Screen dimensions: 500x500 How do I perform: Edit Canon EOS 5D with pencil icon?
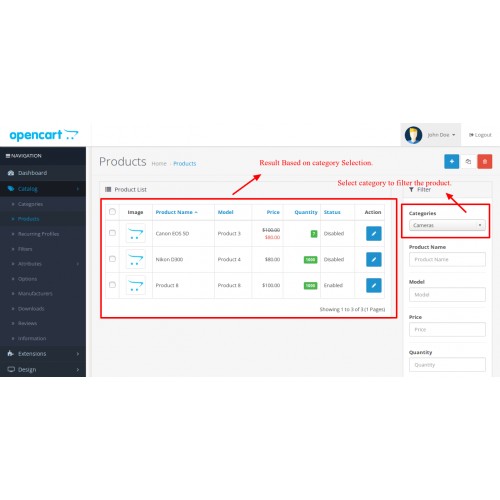click(374, 233)
